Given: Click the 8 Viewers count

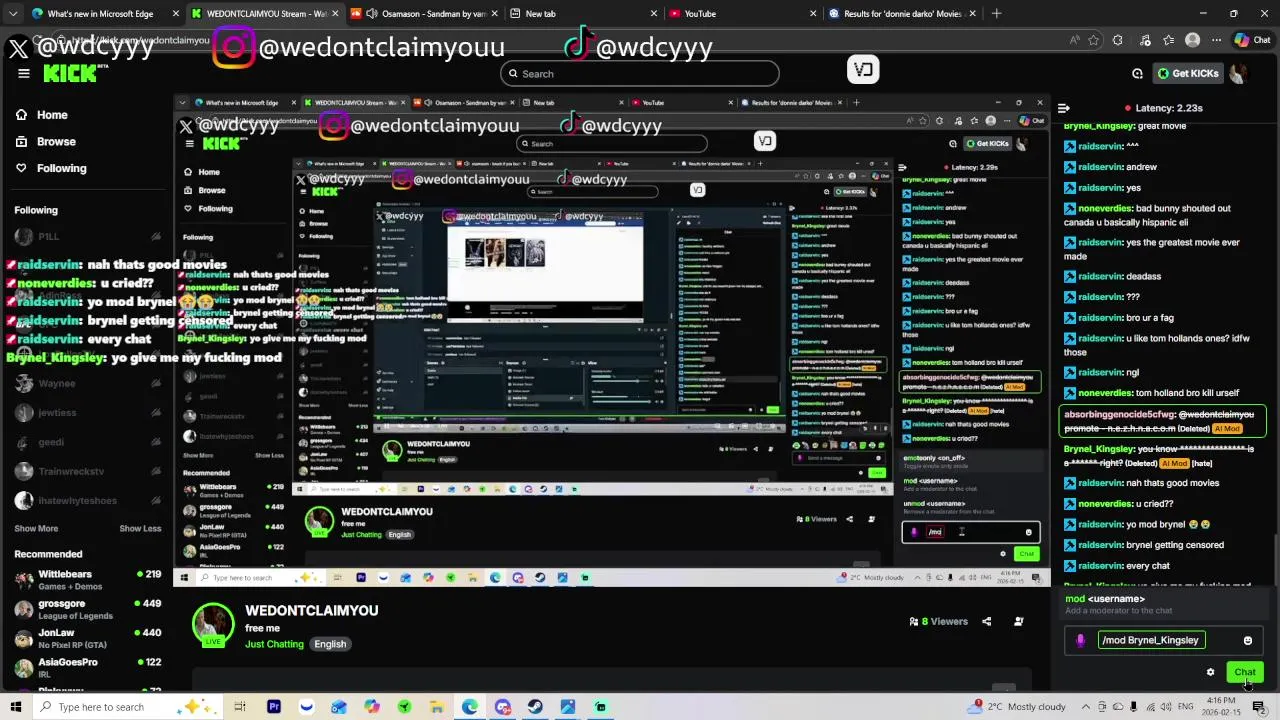Looking at the screenshot, I should [938, 621].
